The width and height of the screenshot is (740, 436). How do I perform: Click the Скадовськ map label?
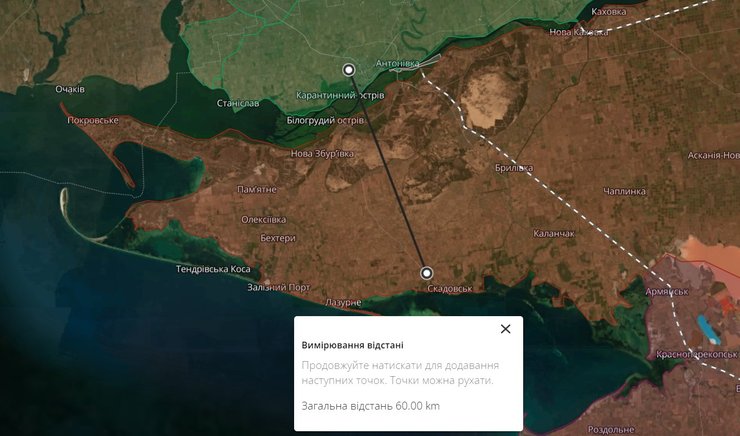tap(449, 289)
